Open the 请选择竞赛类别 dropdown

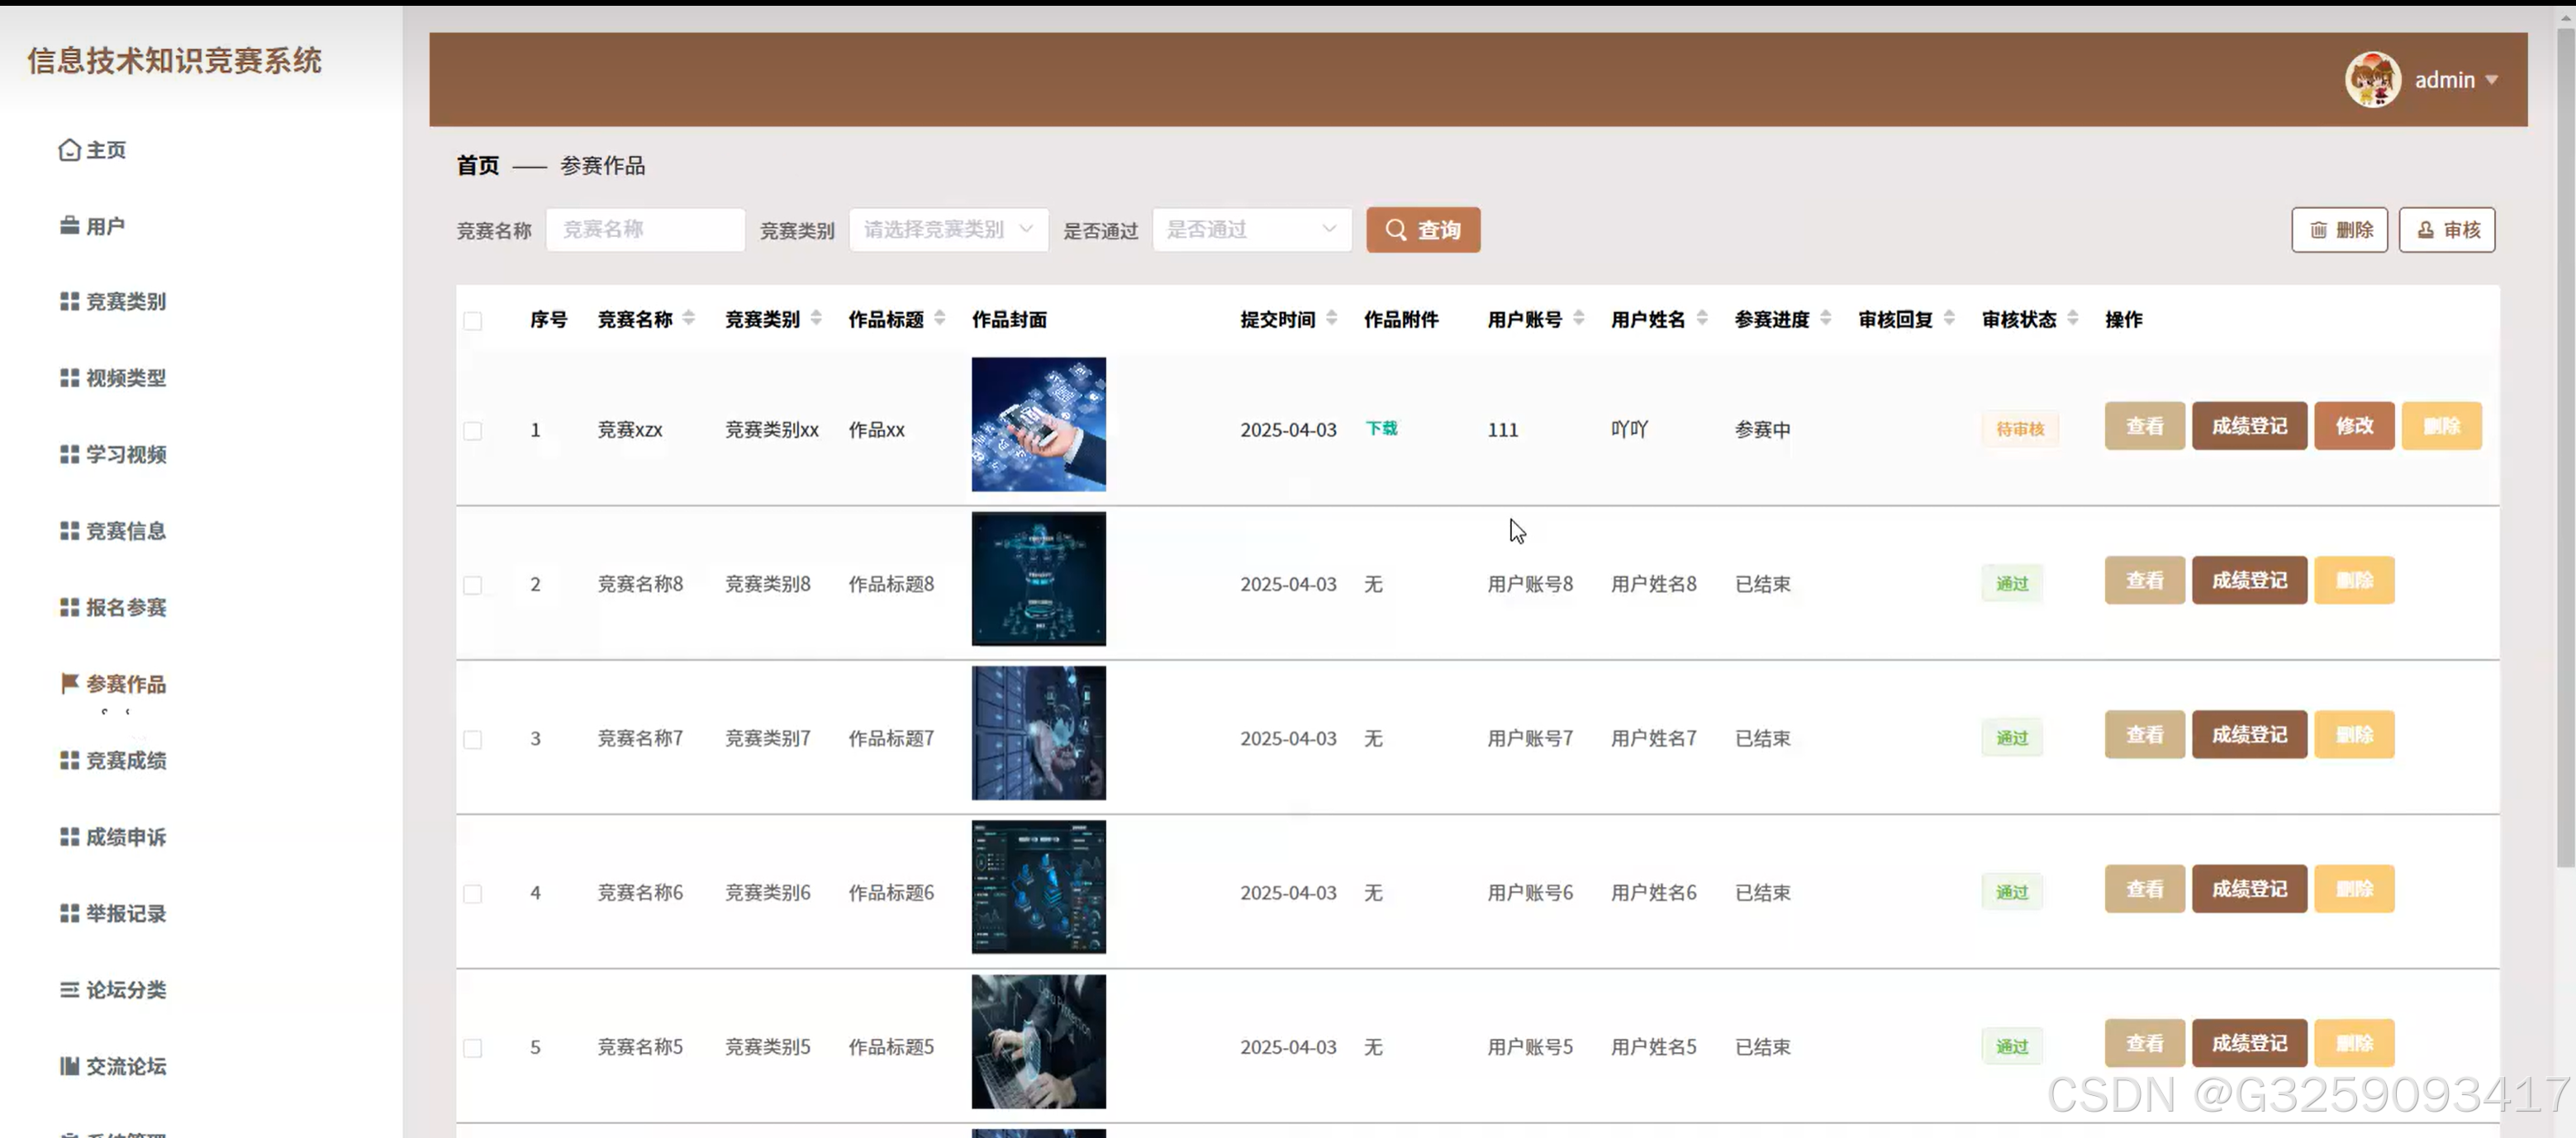[x=947, y=229]
